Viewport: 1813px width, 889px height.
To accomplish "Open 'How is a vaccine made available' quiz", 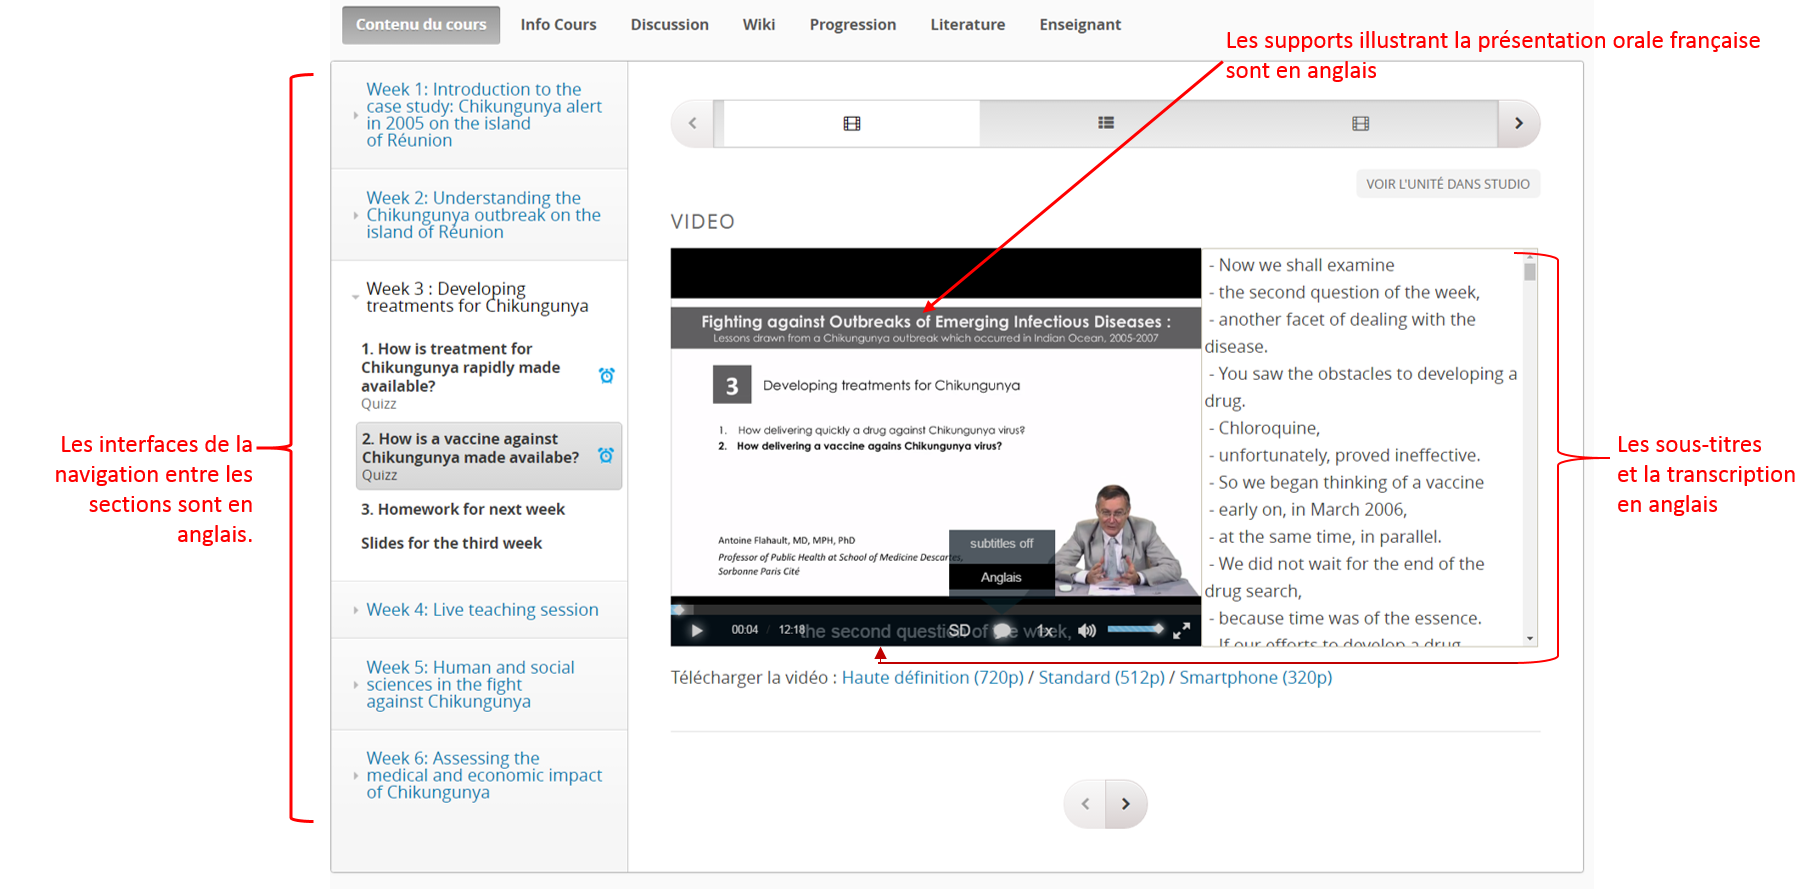I will coord(489,456).
